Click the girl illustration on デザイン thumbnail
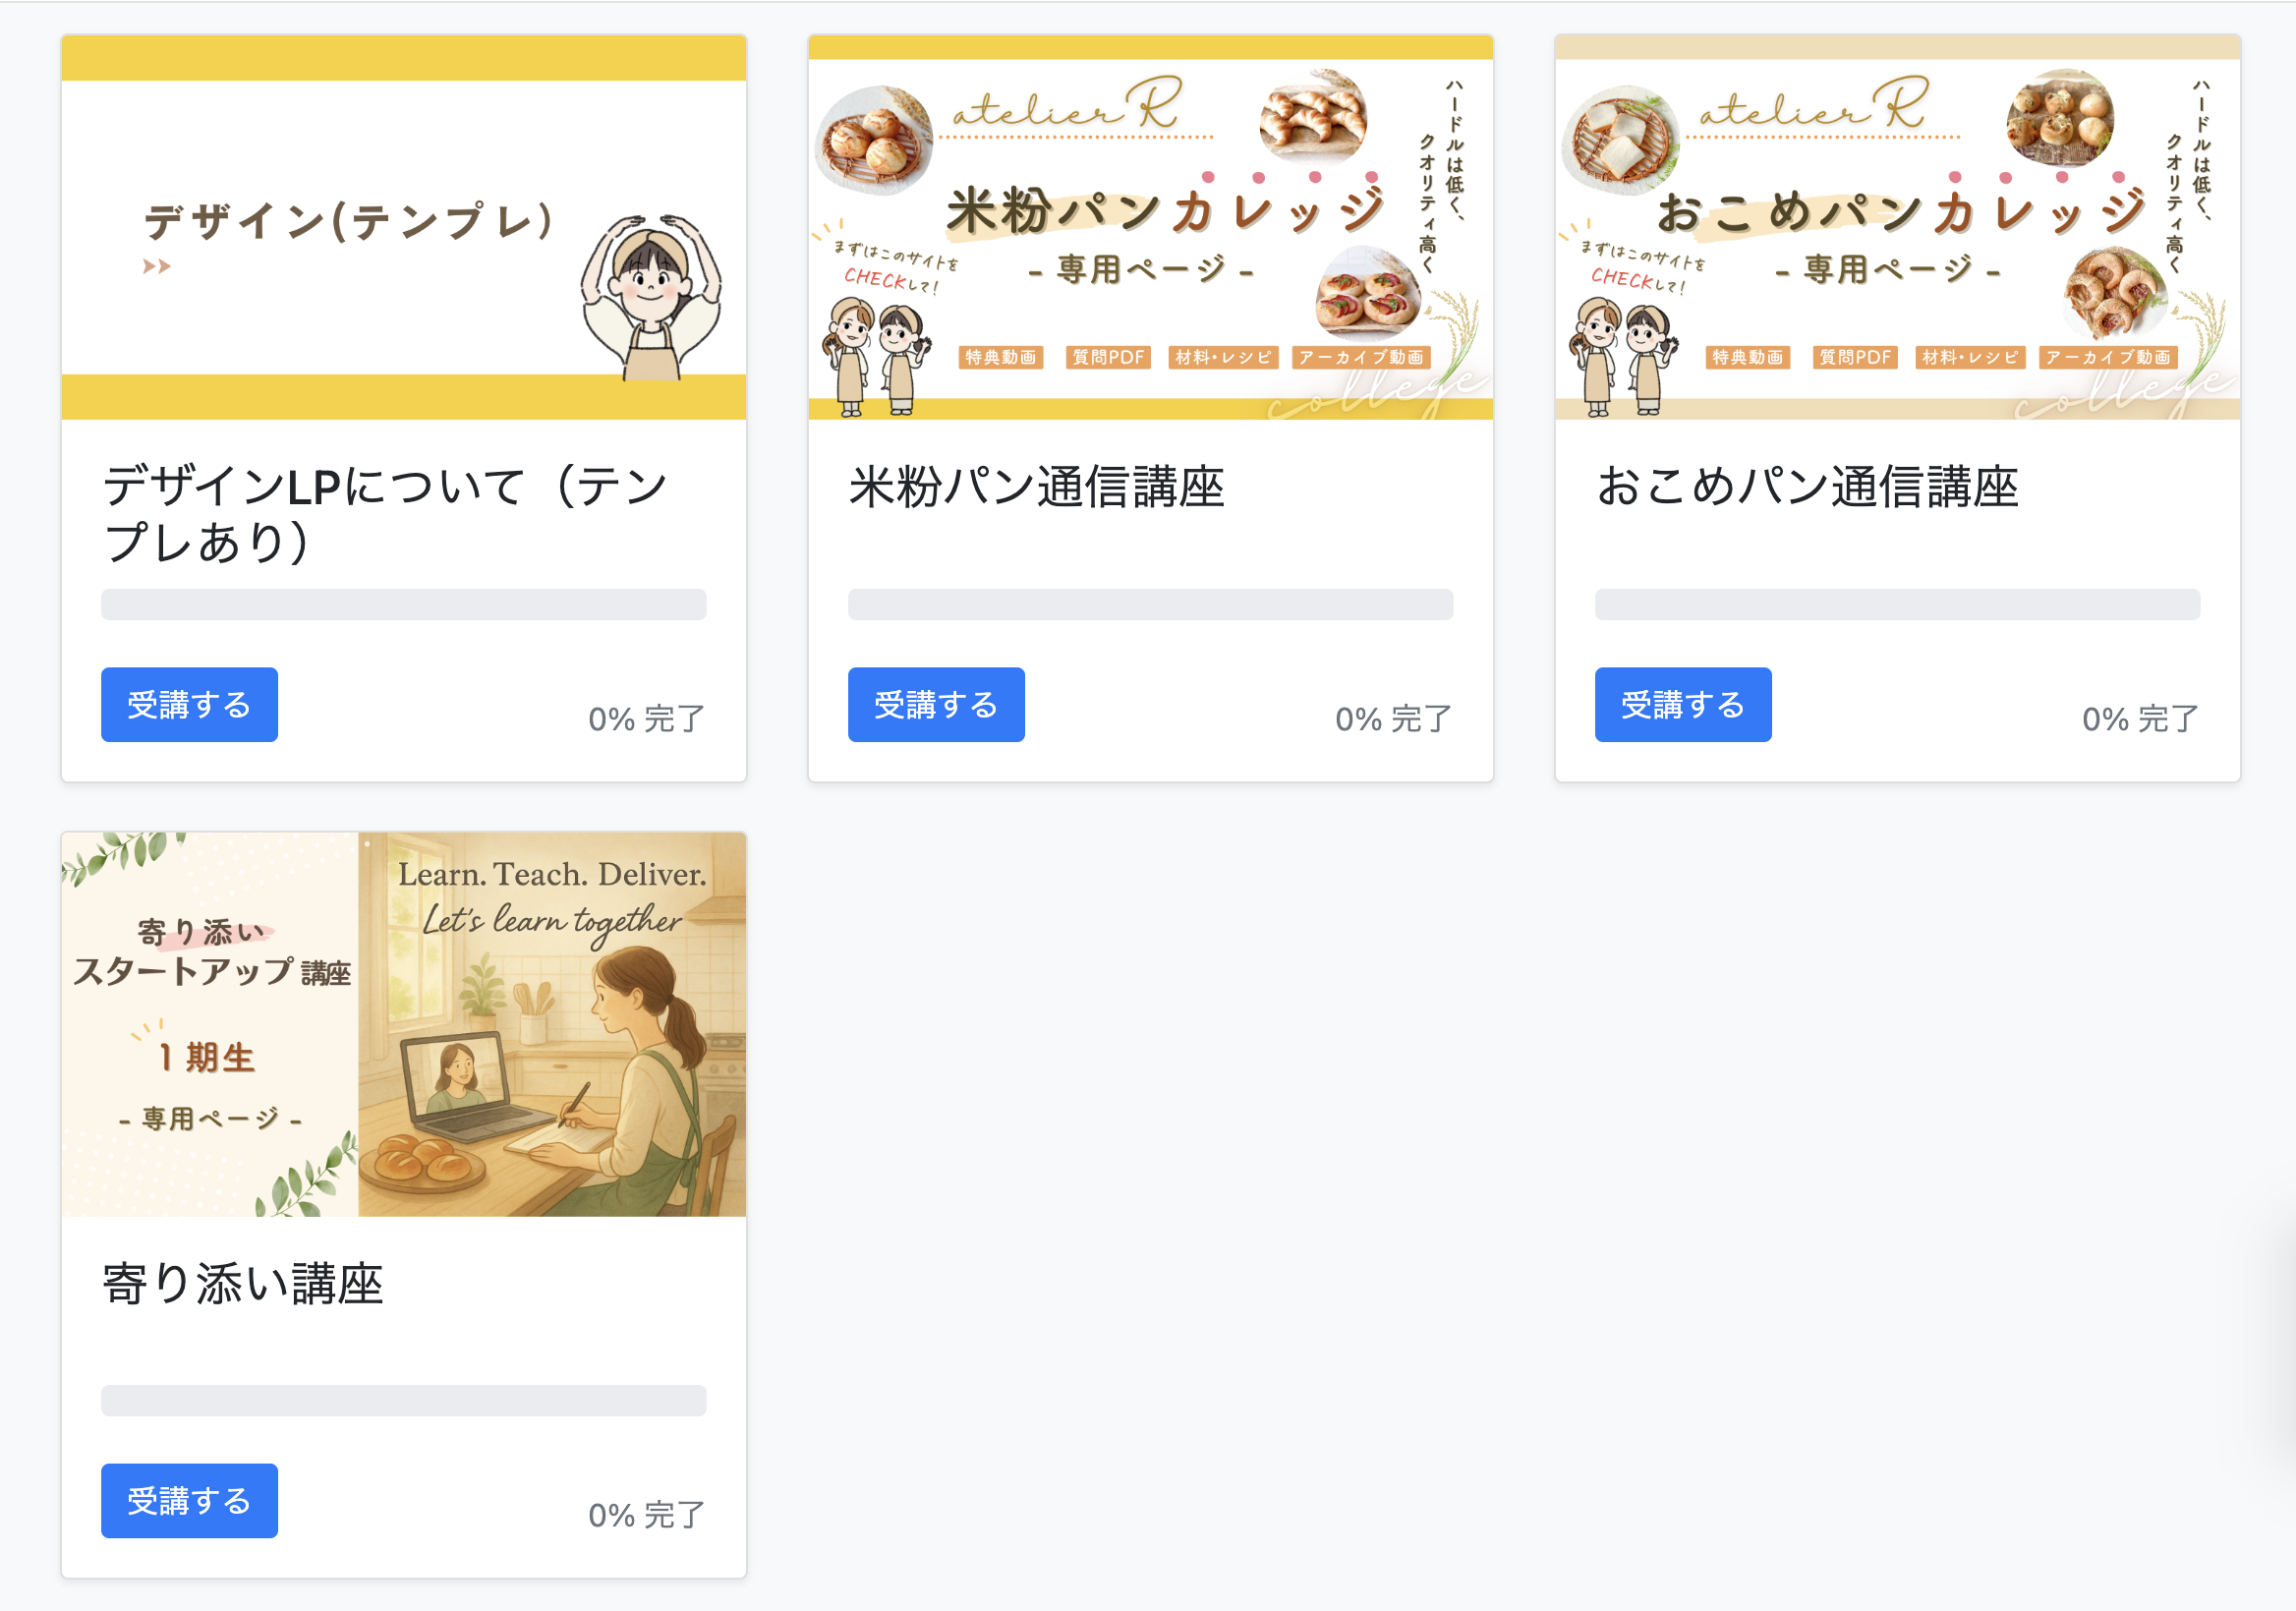Screen dimensions: 2296x1611 pos(652,298)
